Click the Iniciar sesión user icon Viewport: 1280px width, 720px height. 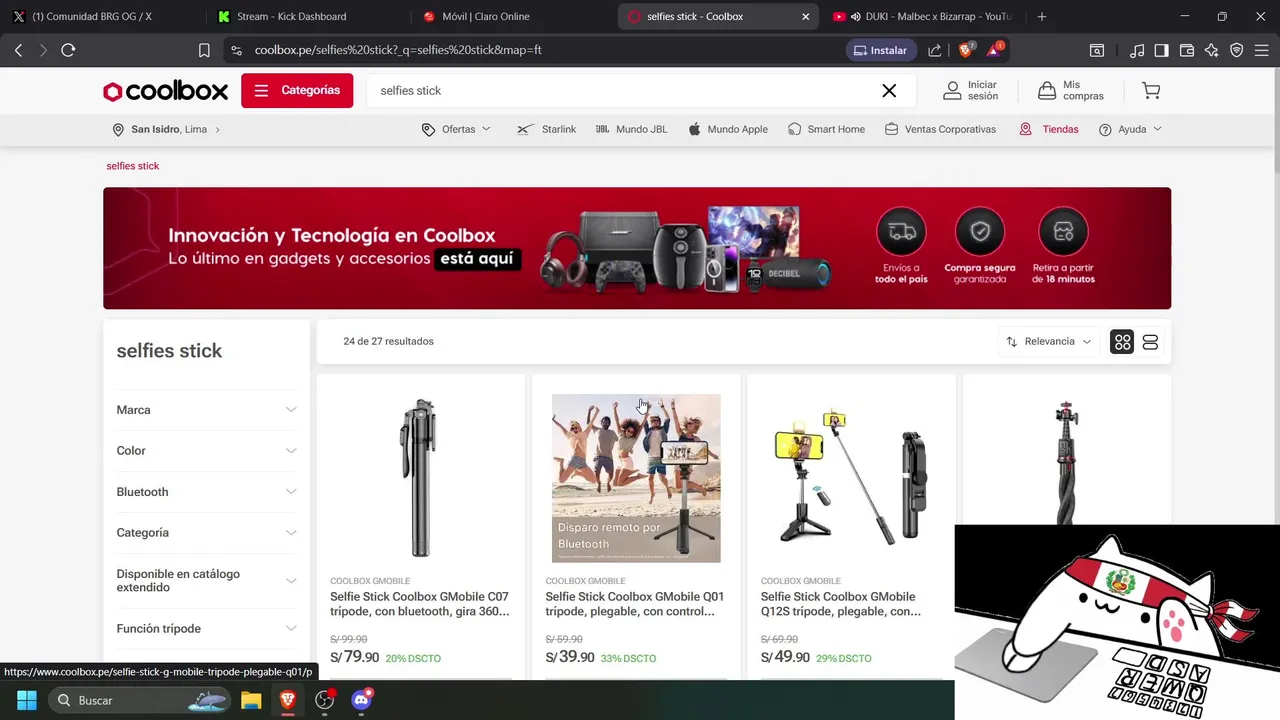[952, 91]
